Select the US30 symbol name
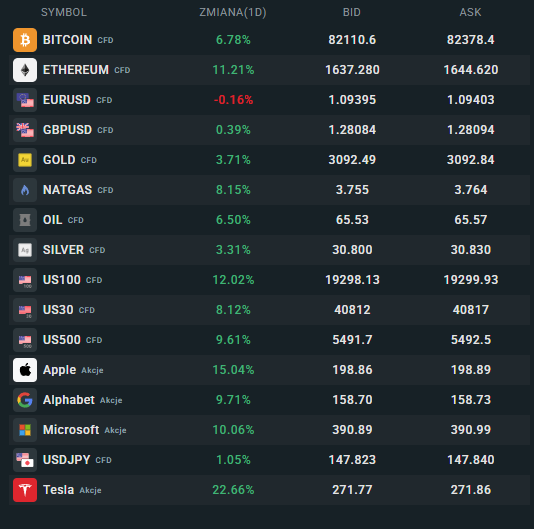Viewport: 534px width, 529px height. point(58,310)
